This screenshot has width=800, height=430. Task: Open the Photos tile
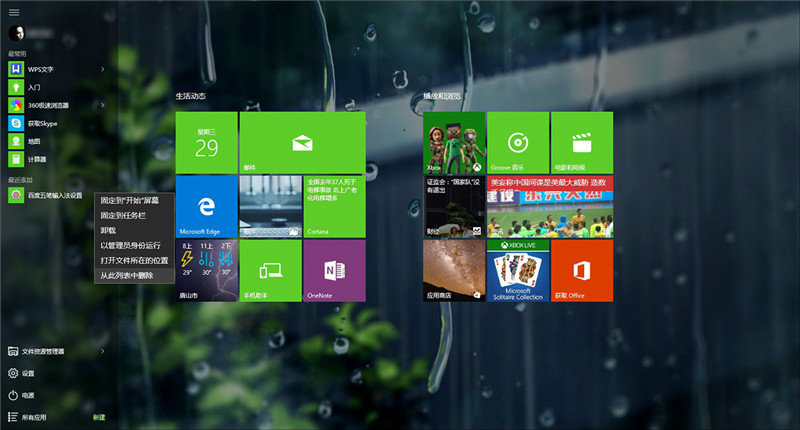click(x=270, y=207)
